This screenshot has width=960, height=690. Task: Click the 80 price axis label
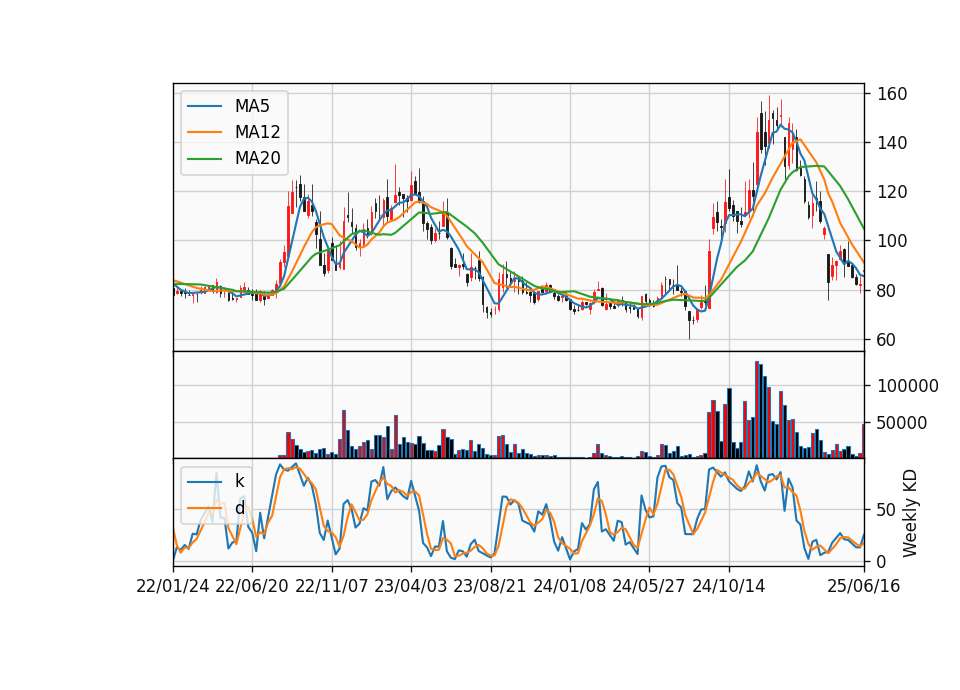tap(887, 291)
